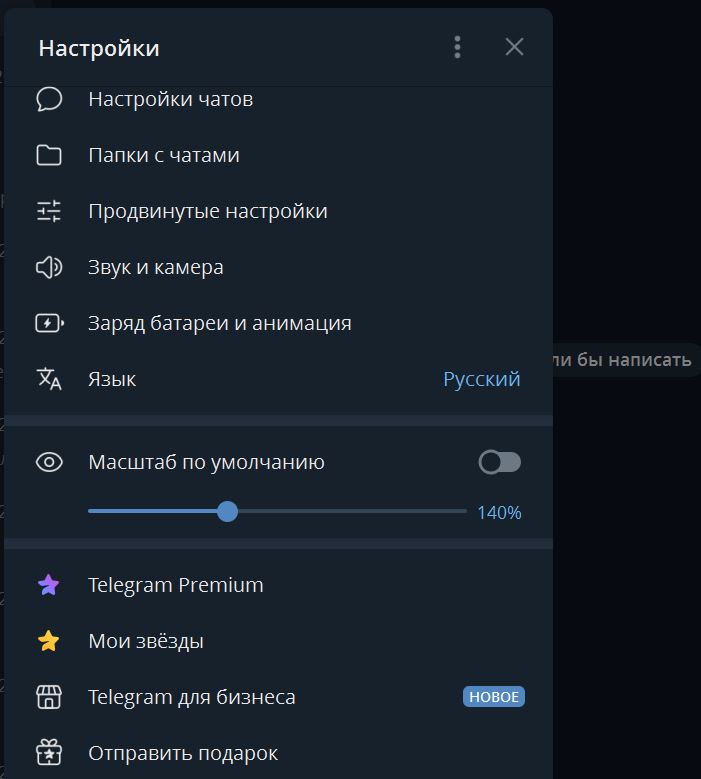Image resolution: width=701 pixels, height=779 pixels.
Task: Click the translate icon for language
Action: click(49, 379)
